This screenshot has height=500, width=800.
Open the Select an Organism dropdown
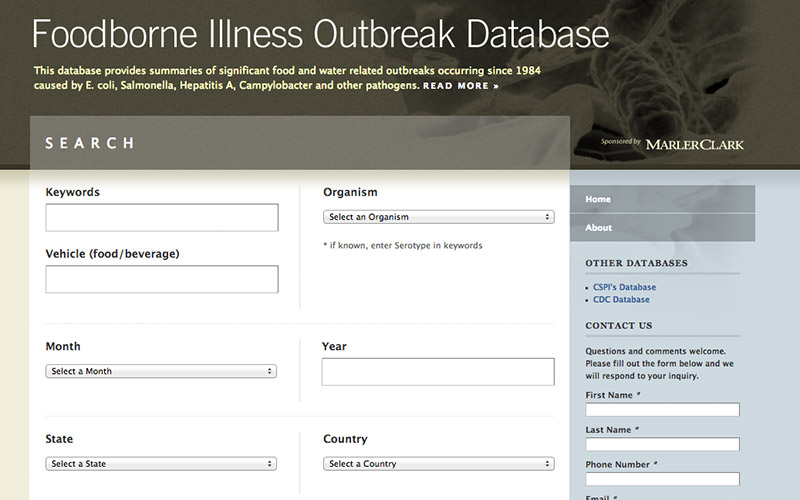coord(438,217)
